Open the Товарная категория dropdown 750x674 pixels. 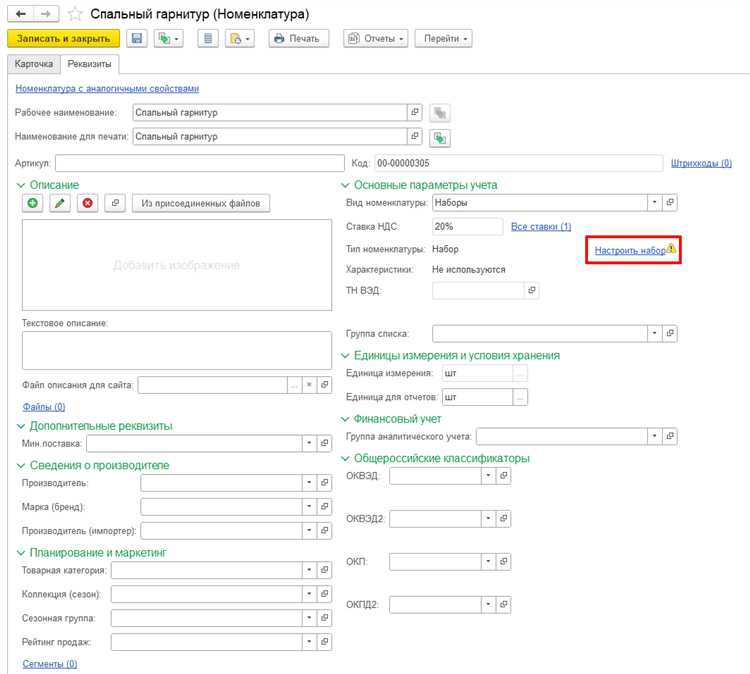(x=309, y=570)
